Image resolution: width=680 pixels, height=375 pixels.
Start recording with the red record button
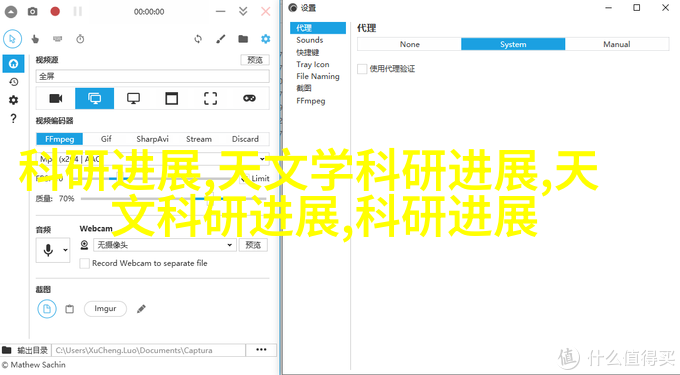pyautogui.click(x=55, y=11)
